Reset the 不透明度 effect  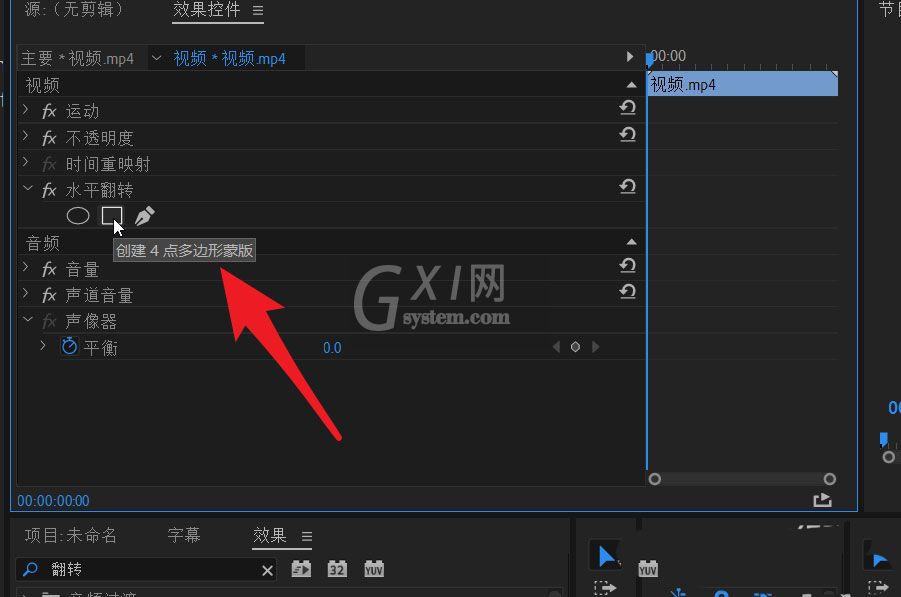point(627,134)
